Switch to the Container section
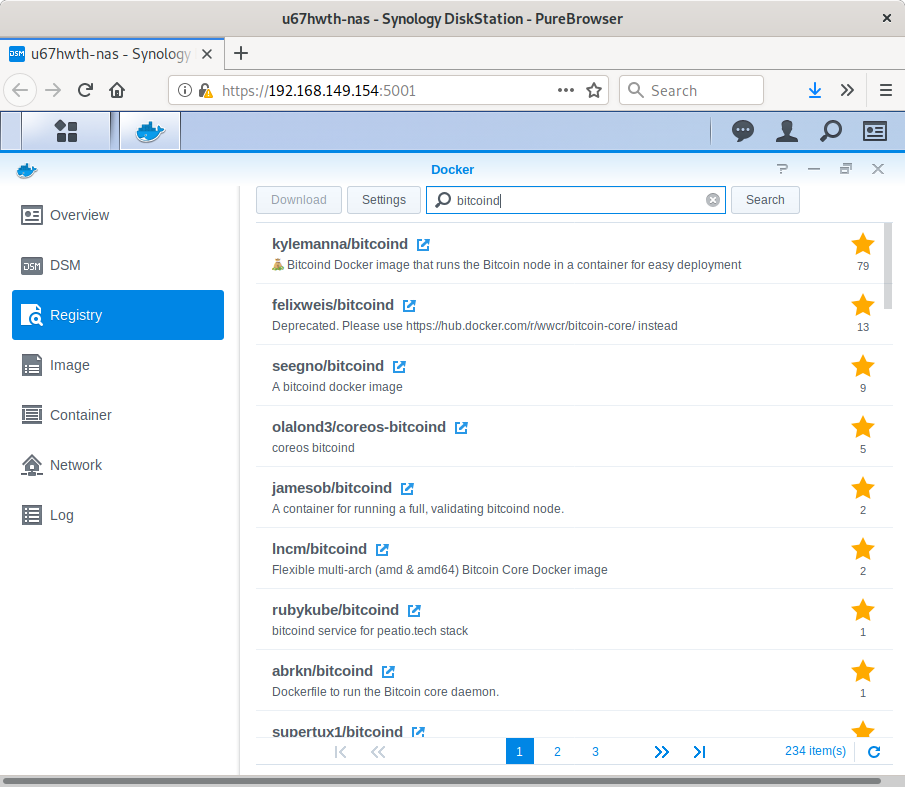 point(118,415)
